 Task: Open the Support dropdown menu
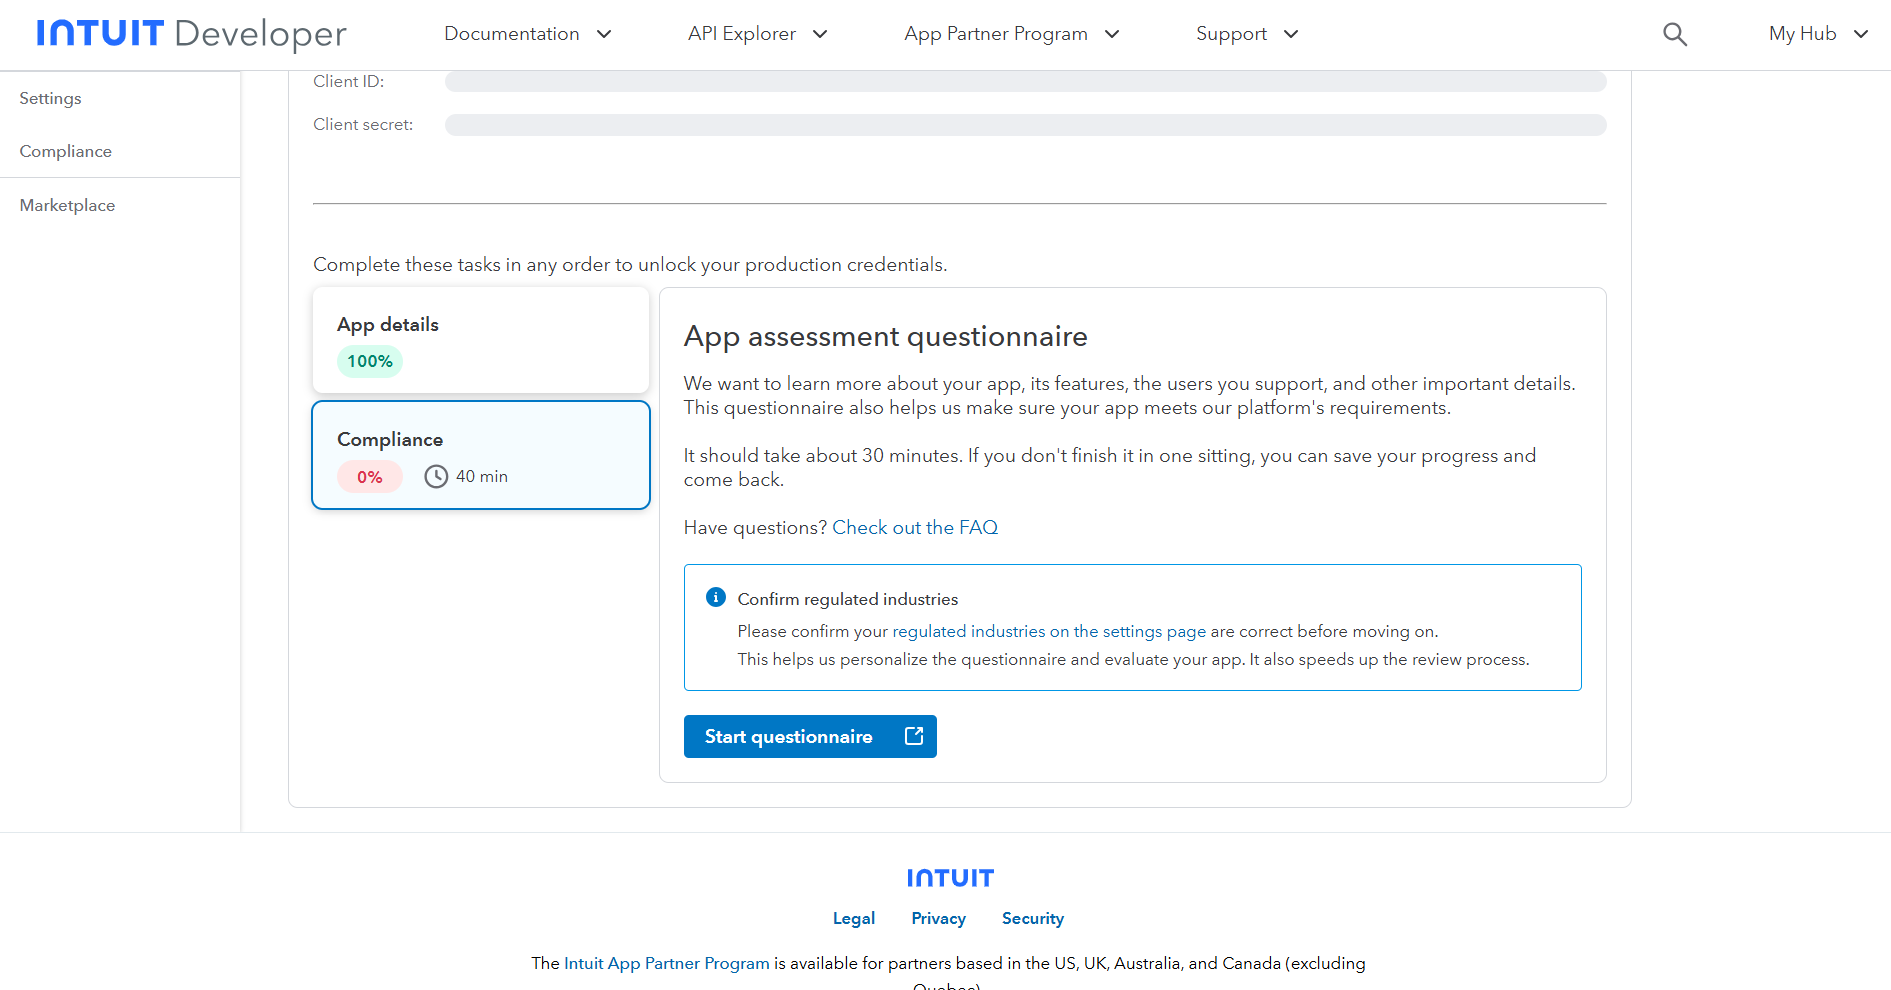tap(1246, 34)
